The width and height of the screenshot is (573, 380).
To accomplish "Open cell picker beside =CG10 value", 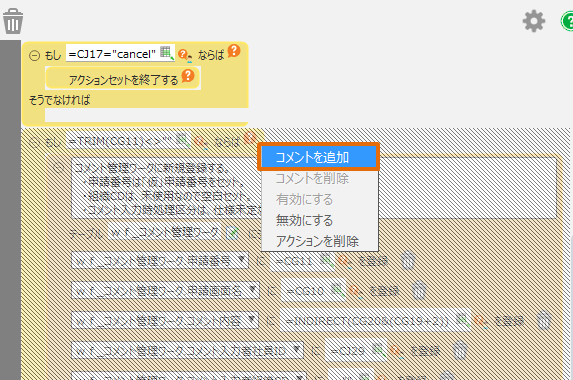I will coord(338,290).
